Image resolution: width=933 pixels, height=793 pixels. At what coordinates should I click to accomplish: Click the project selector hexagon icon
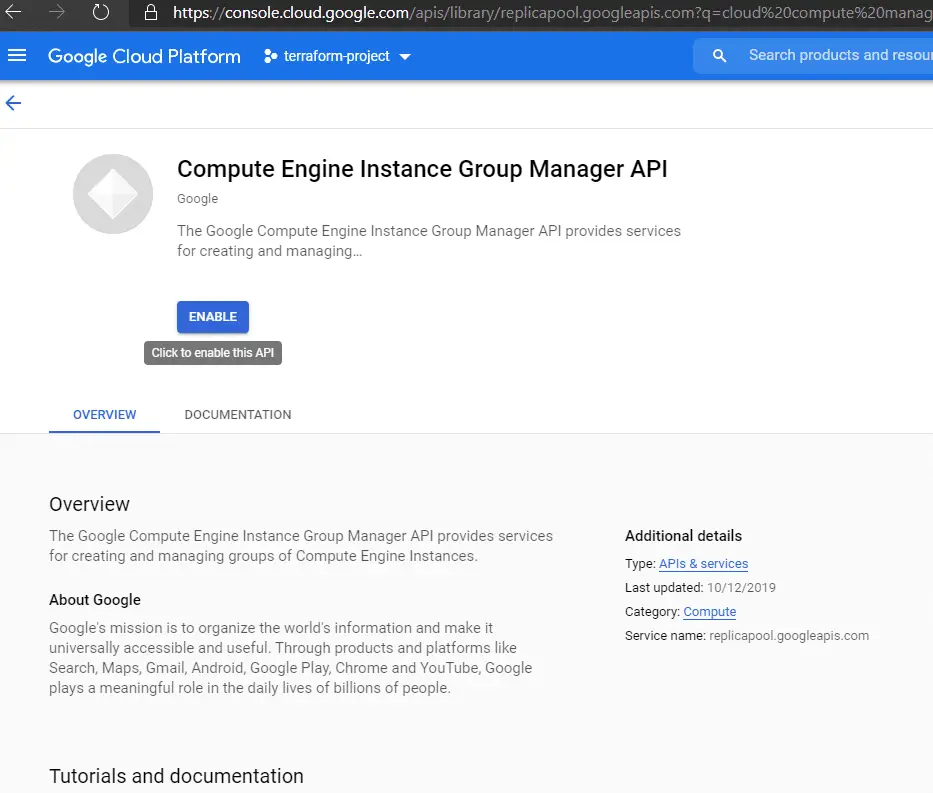click(270, 57)
